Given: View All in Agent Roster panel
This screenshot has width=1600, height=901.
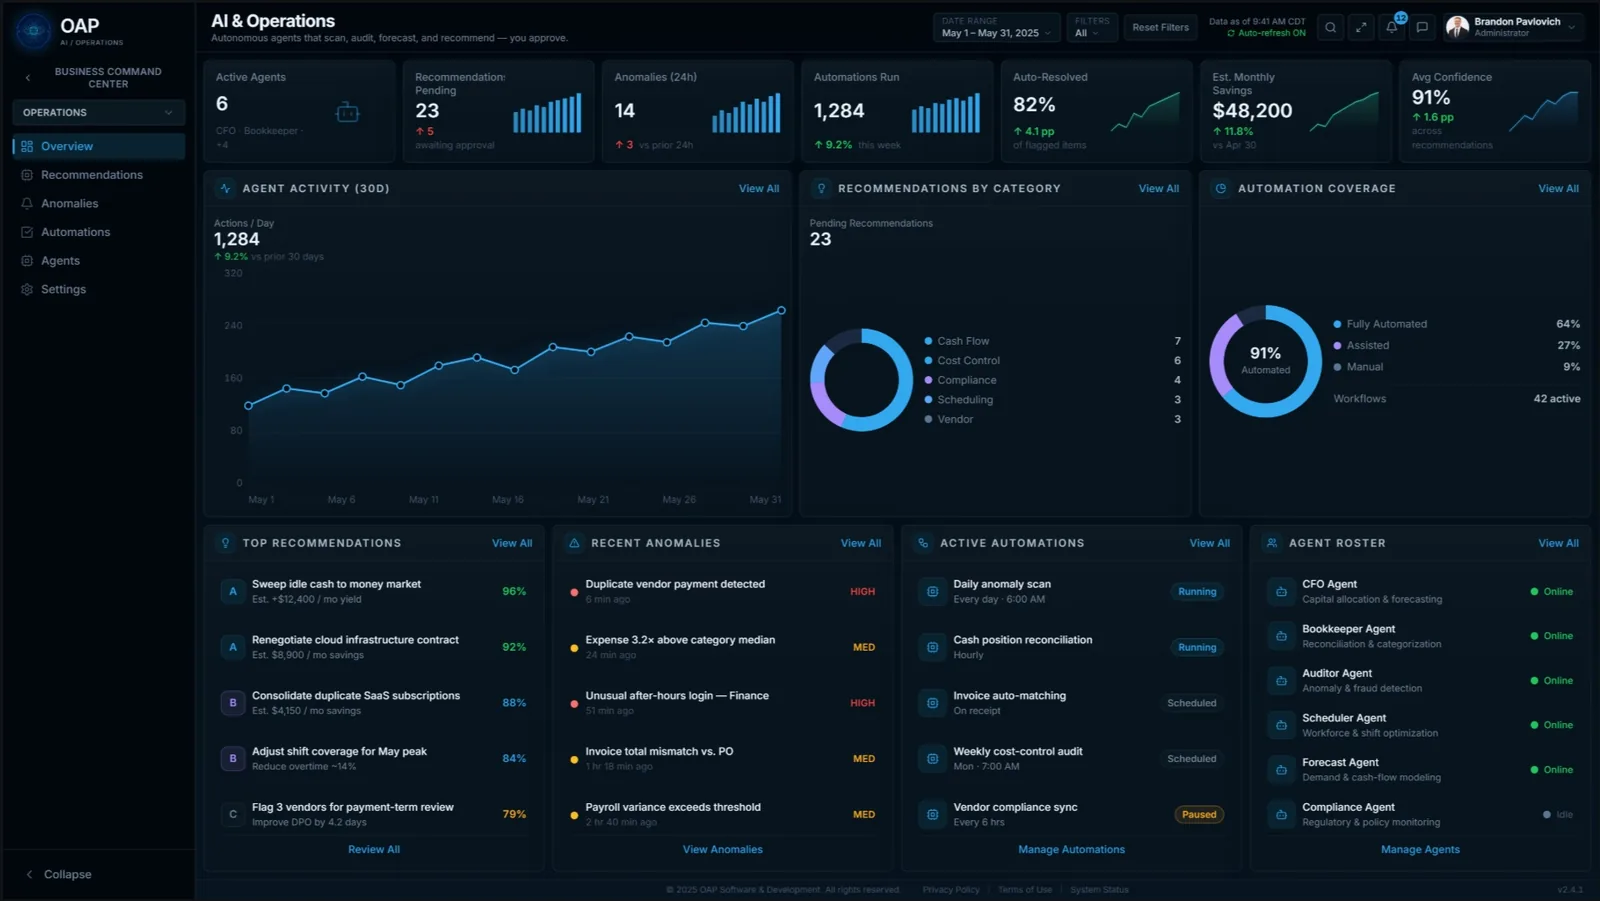Looking at the screenshot, I should (x=1559, y=543).
